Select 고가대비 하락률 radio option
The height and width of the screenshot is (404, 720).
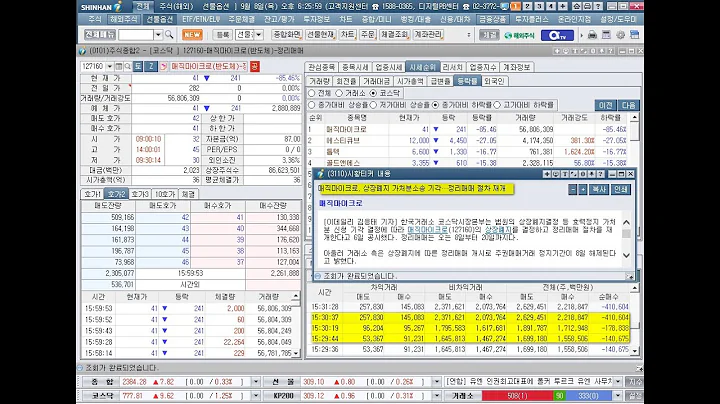tap(497, 105)
